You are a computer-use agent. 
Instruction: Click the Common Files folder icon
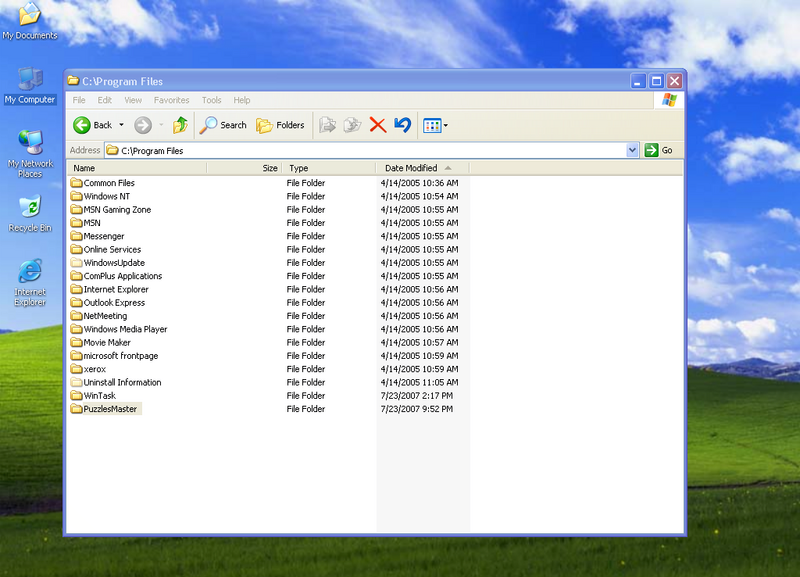(x=77, y=183)
